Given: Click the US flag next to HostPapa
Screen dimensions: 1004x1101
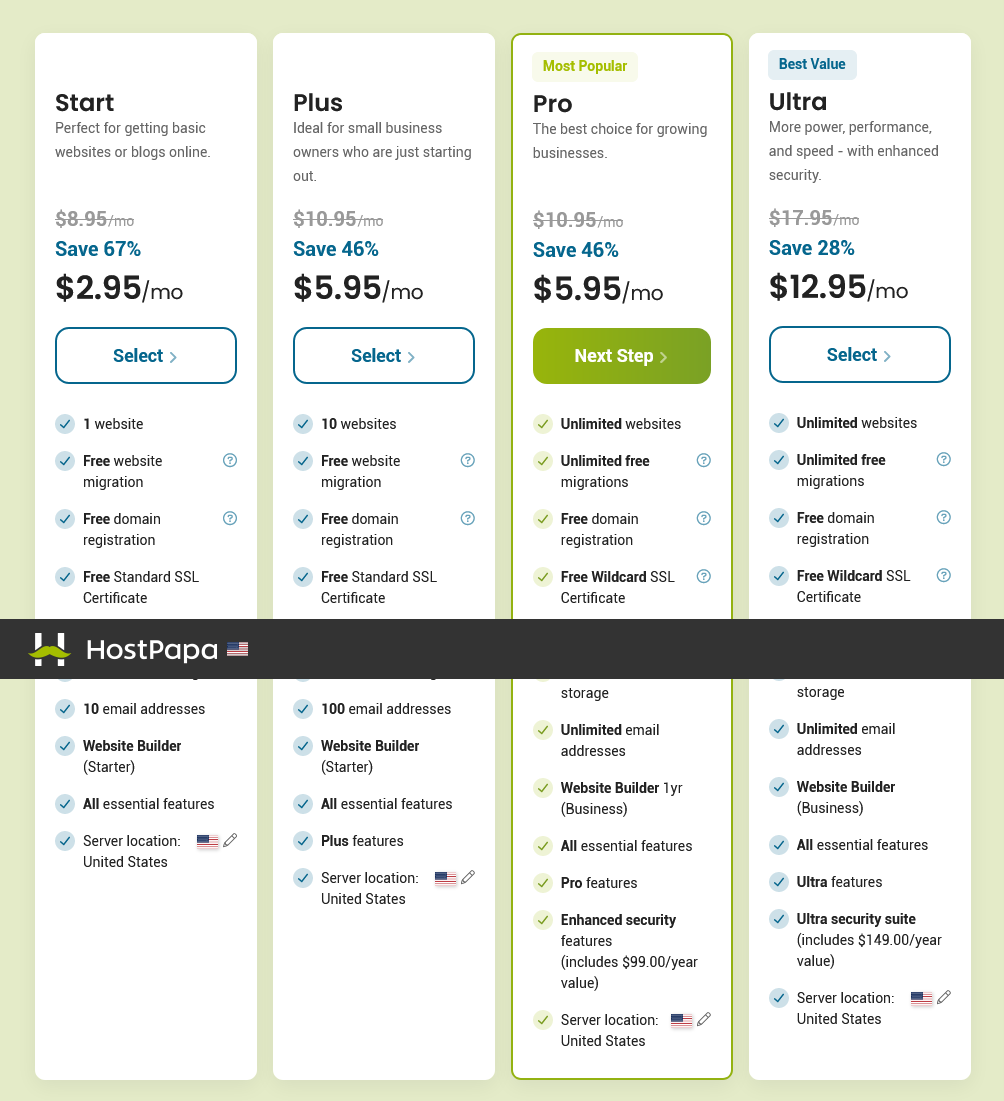Looking at the screenshot, I should click(237, 649).
